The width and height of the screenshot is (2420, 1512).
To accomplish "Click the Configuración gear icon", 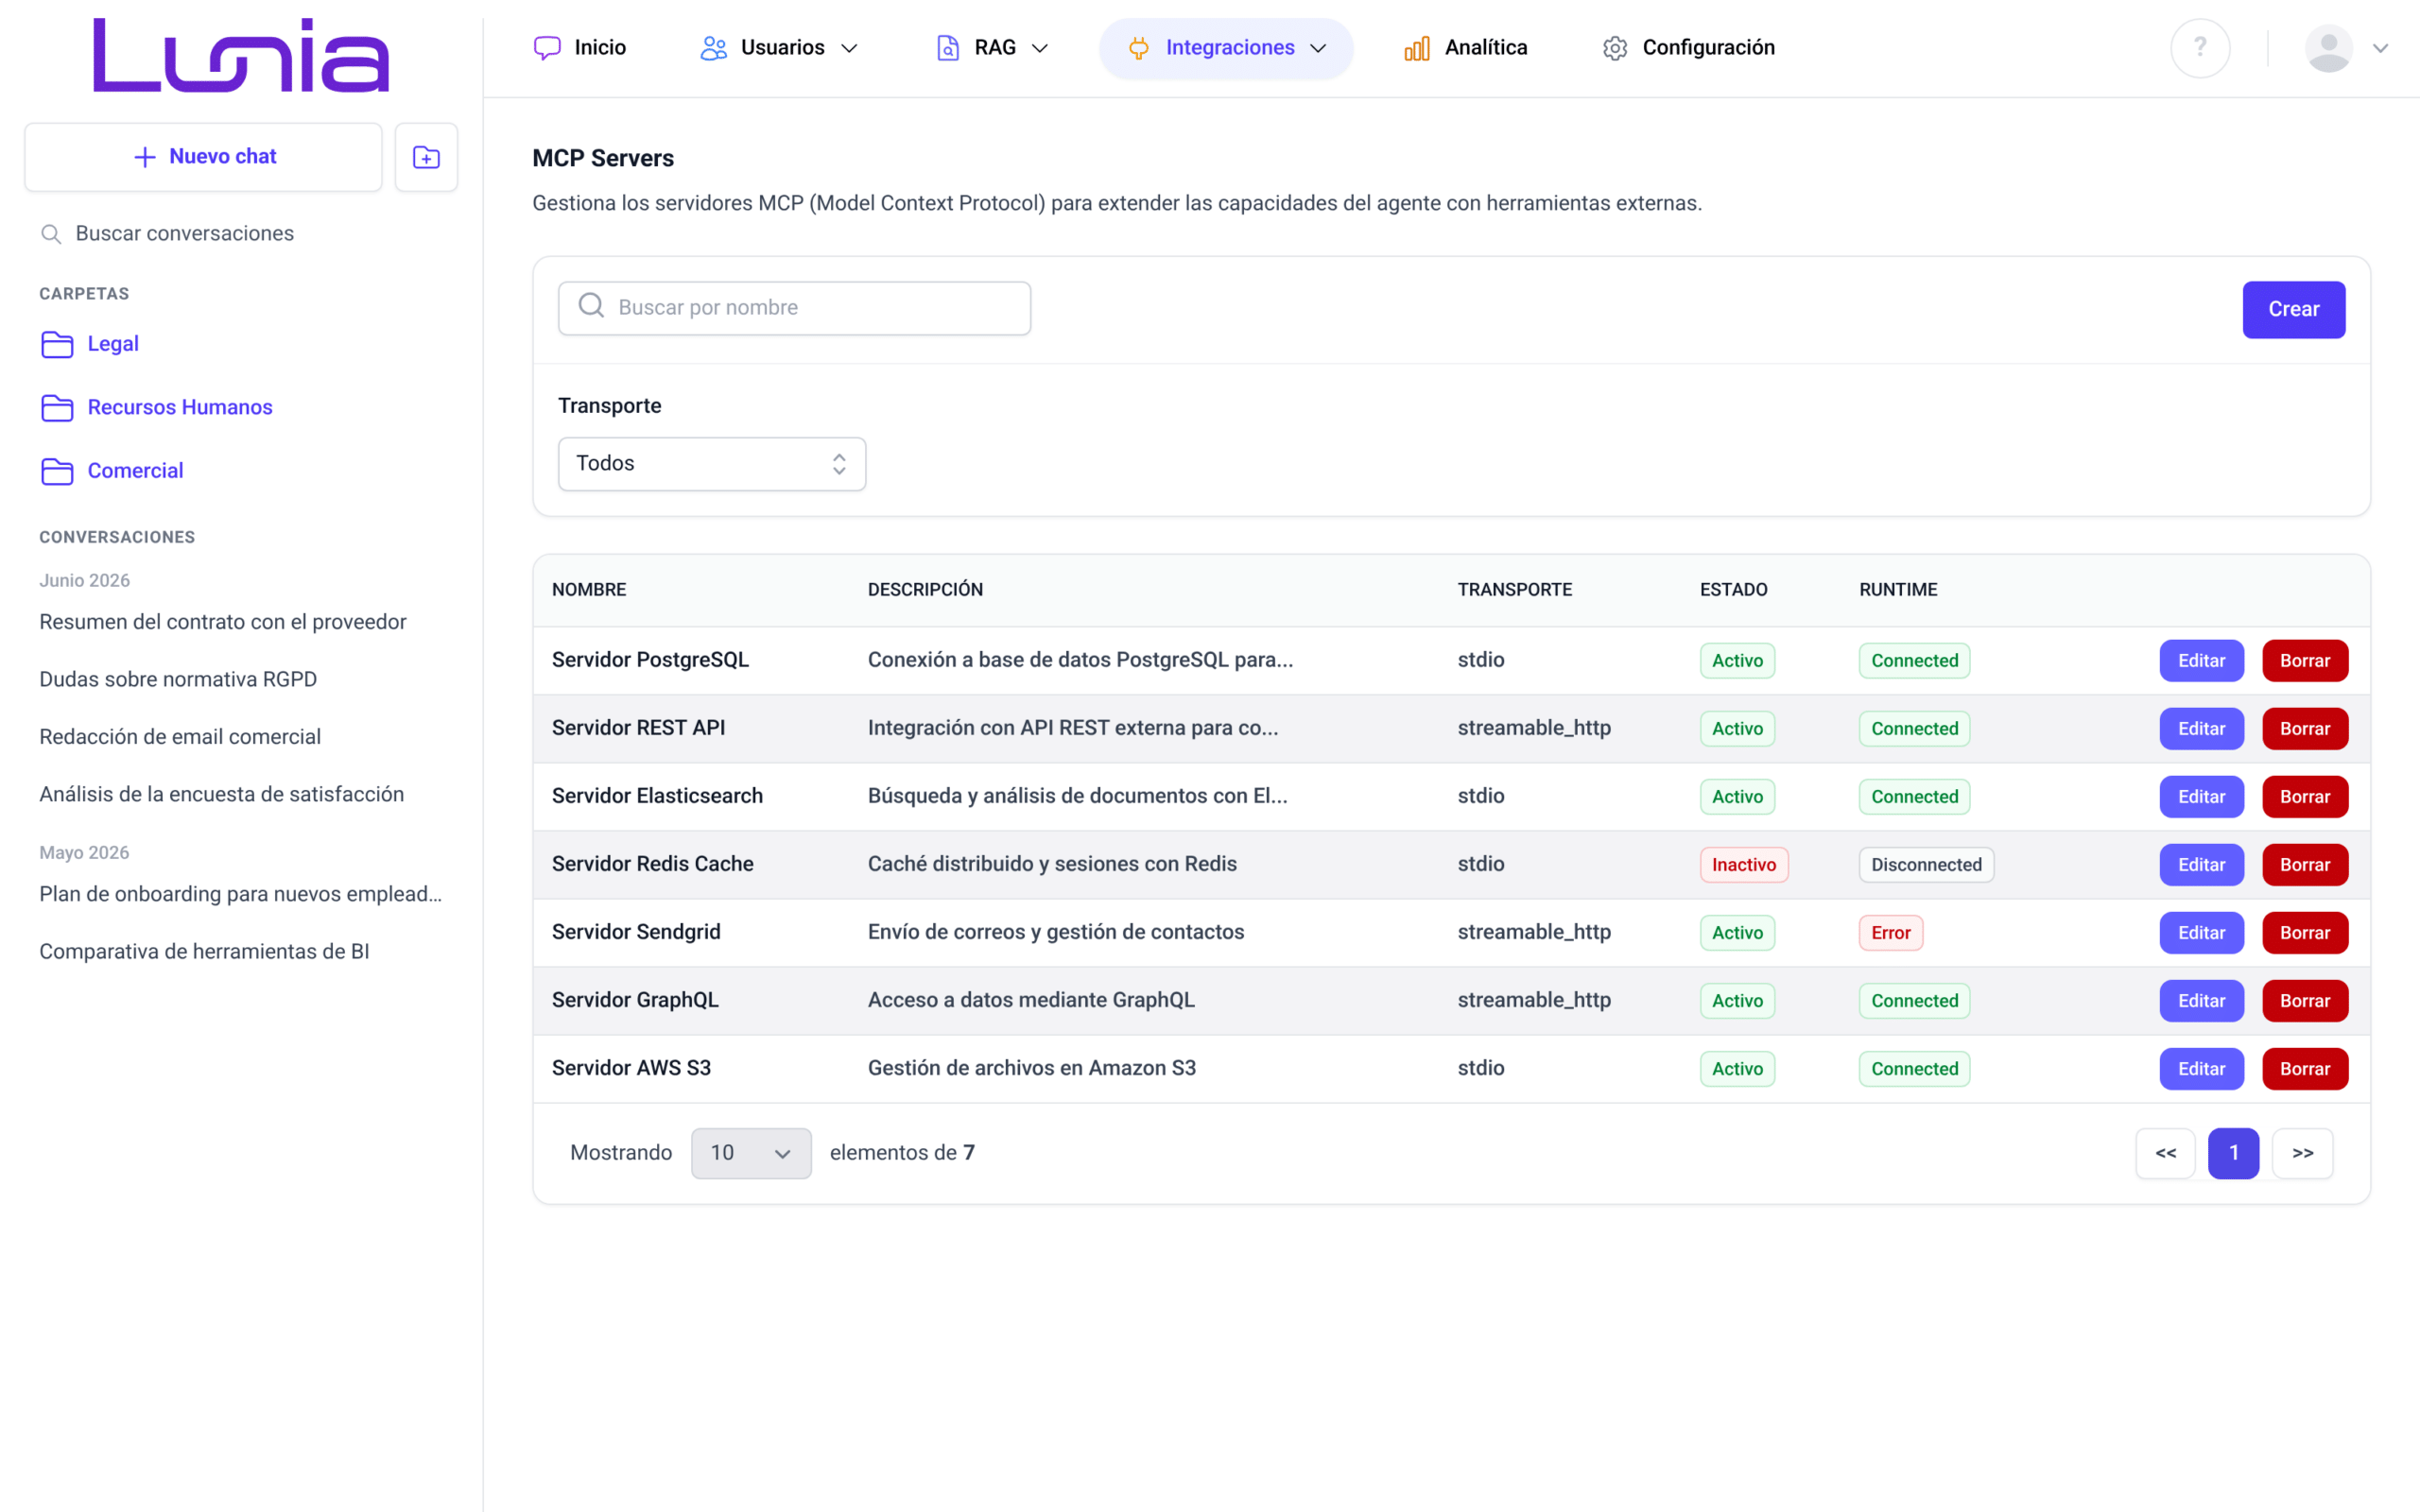I will 1614,48.
